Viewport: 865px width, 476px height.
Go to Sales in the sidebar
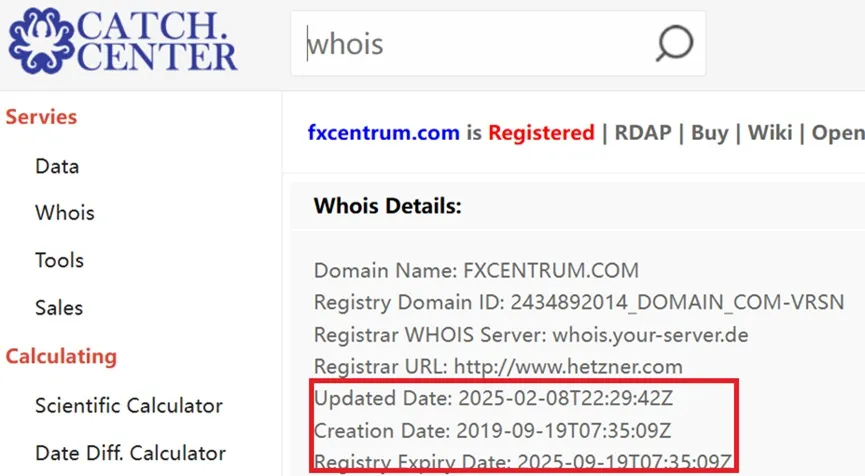pyautogui.click(x=59, y=307)
